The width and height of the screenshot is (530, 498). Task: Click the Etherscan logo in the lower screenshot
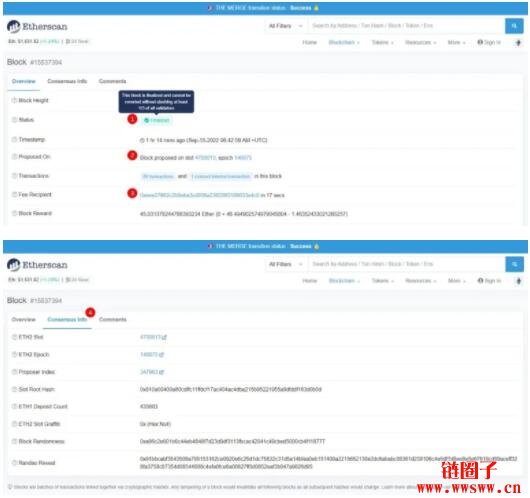[x=37, y=265]
